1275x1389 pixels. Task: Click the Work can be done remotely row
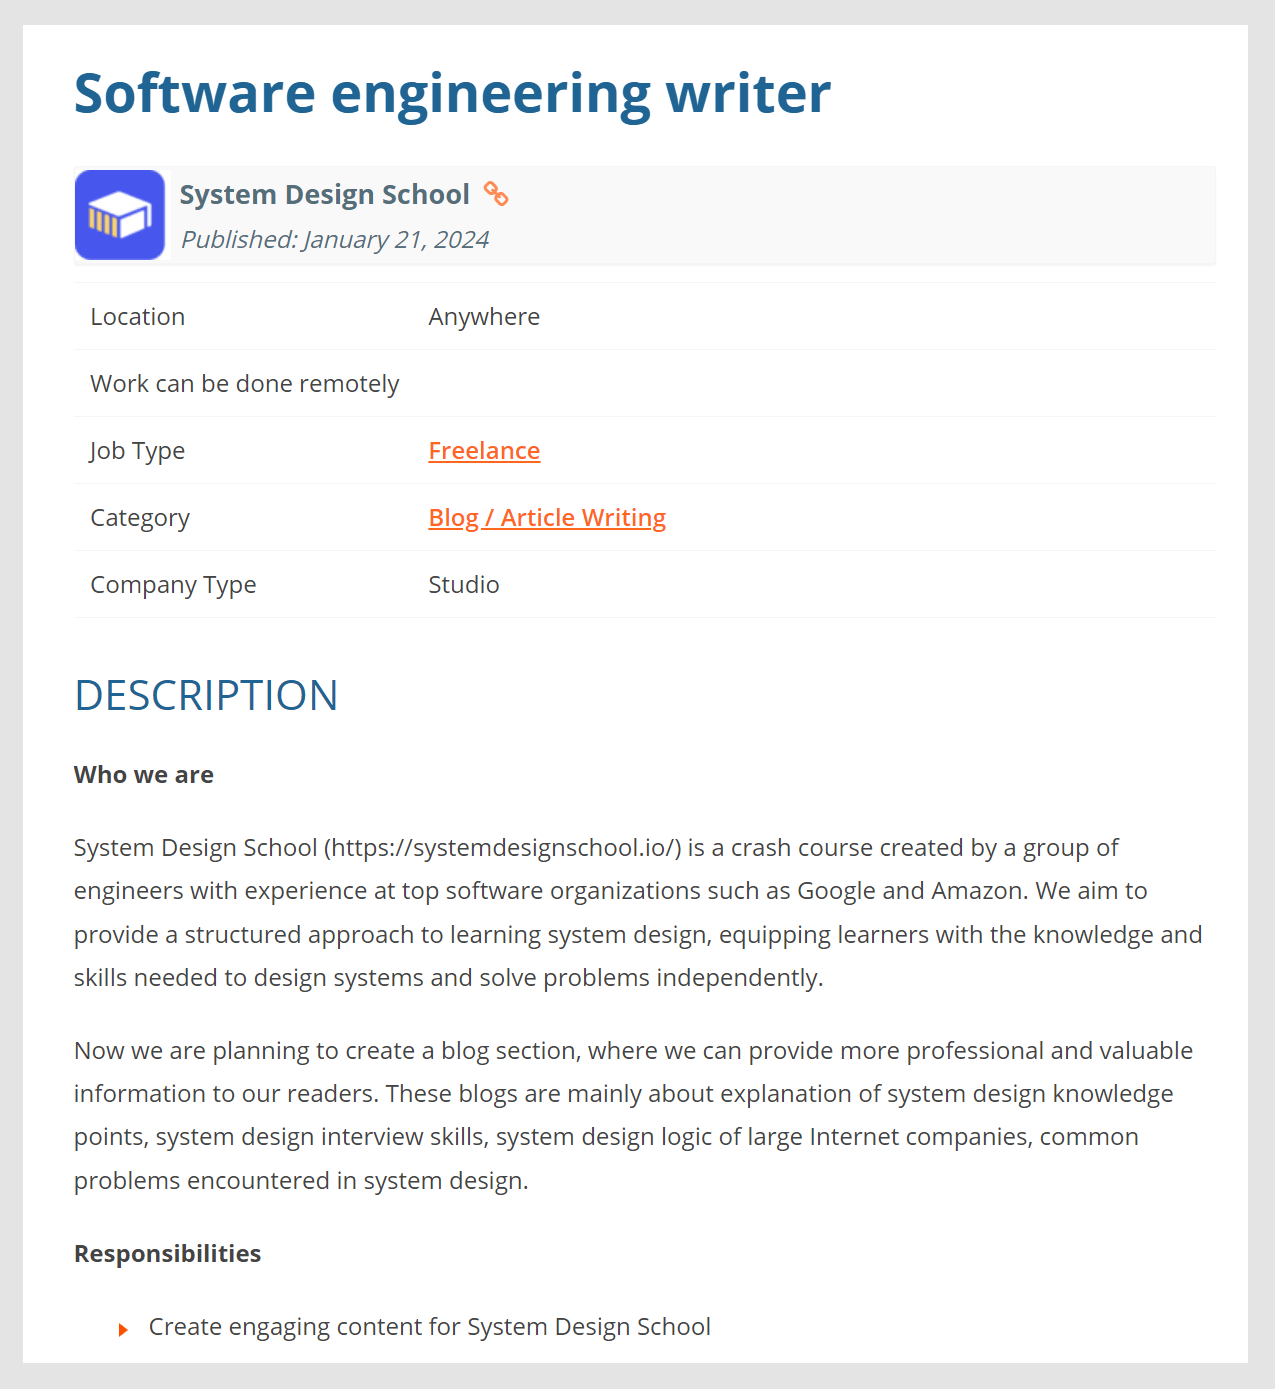tap(245, 383)
